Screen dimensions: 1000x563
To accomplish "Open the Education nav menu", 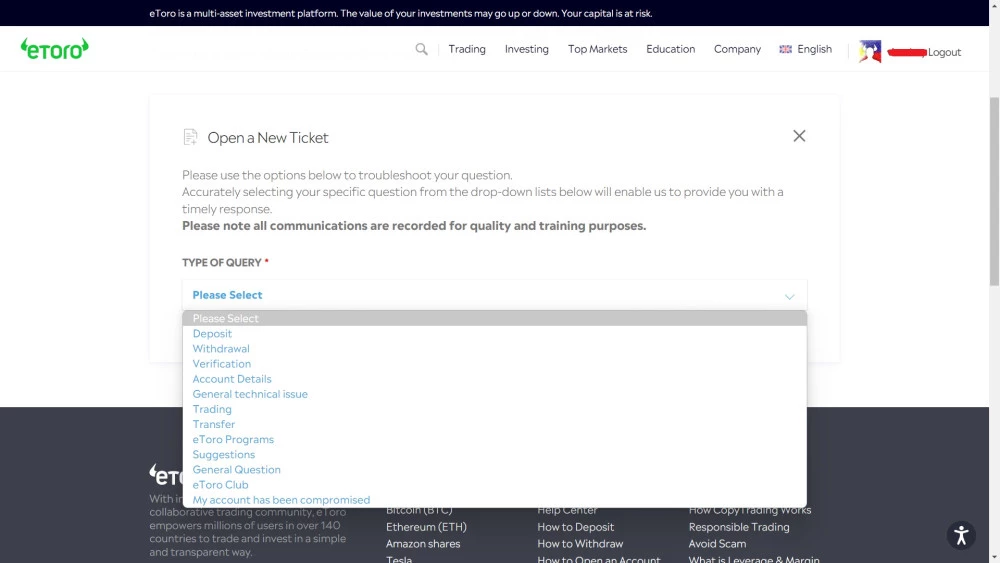I will click(x=670, y=49).
